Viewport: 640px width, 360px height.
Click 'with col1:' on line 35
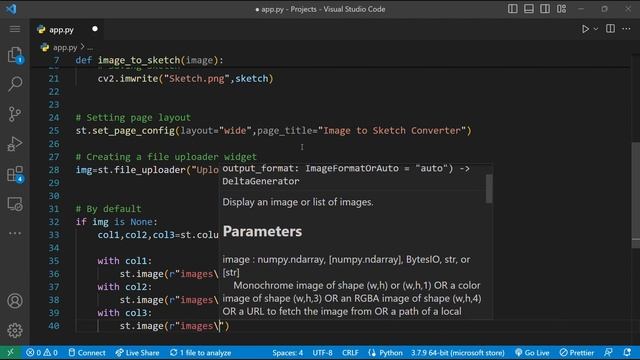click(x=124, y=261)
